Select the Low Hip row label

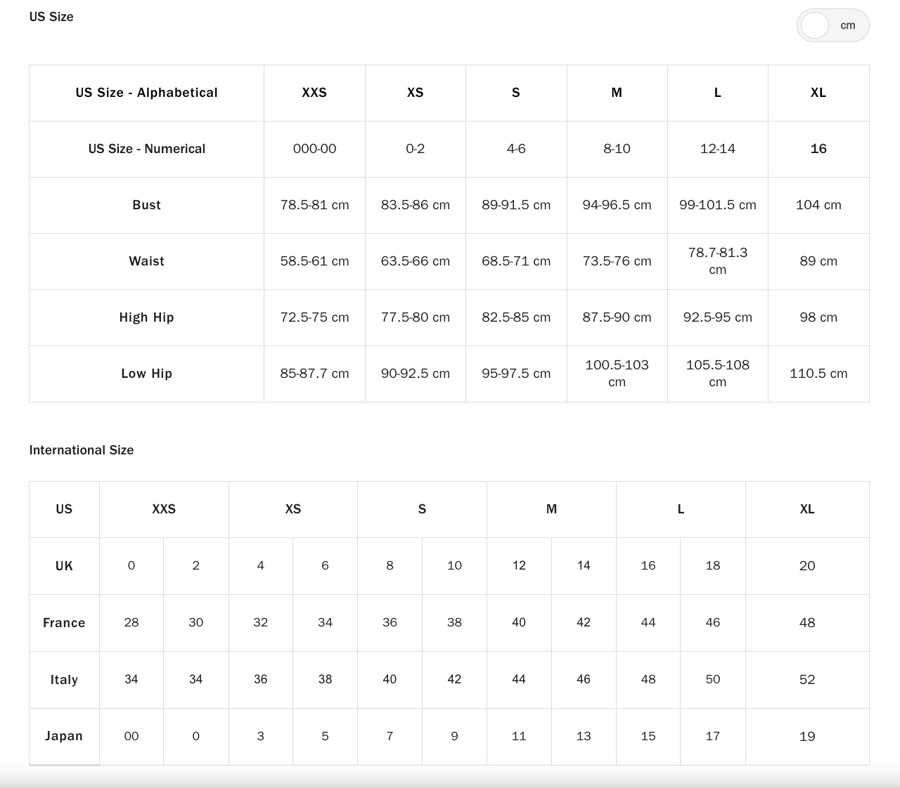146,373
